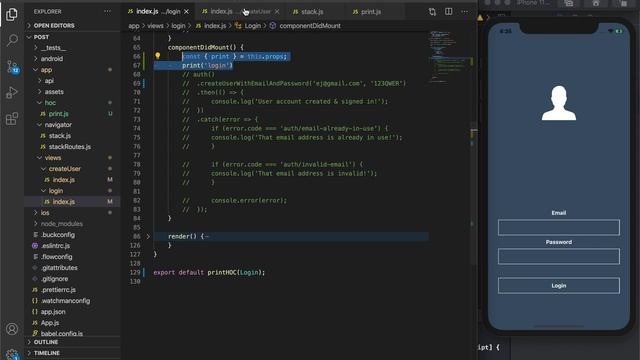Image resolution: width=640 pixels, height=360 pixels.
Task: Expand the ios folder
Action: [45, 213]
